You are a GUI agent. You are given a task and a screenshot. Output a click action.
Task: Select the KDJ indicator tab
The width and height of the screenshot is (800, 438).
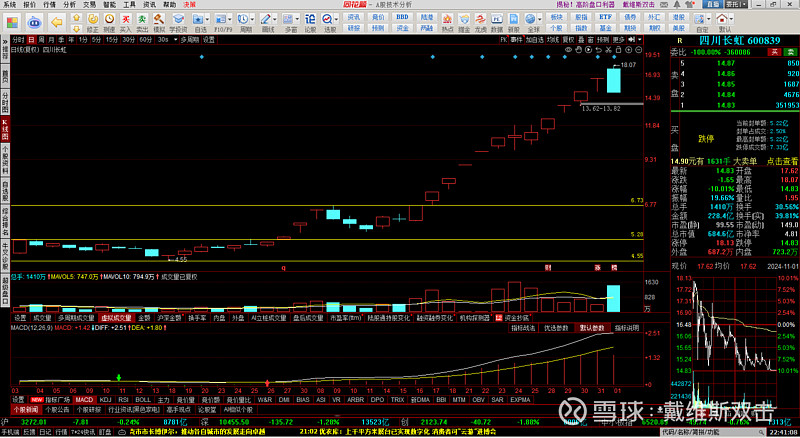click(x=106, y=400)
